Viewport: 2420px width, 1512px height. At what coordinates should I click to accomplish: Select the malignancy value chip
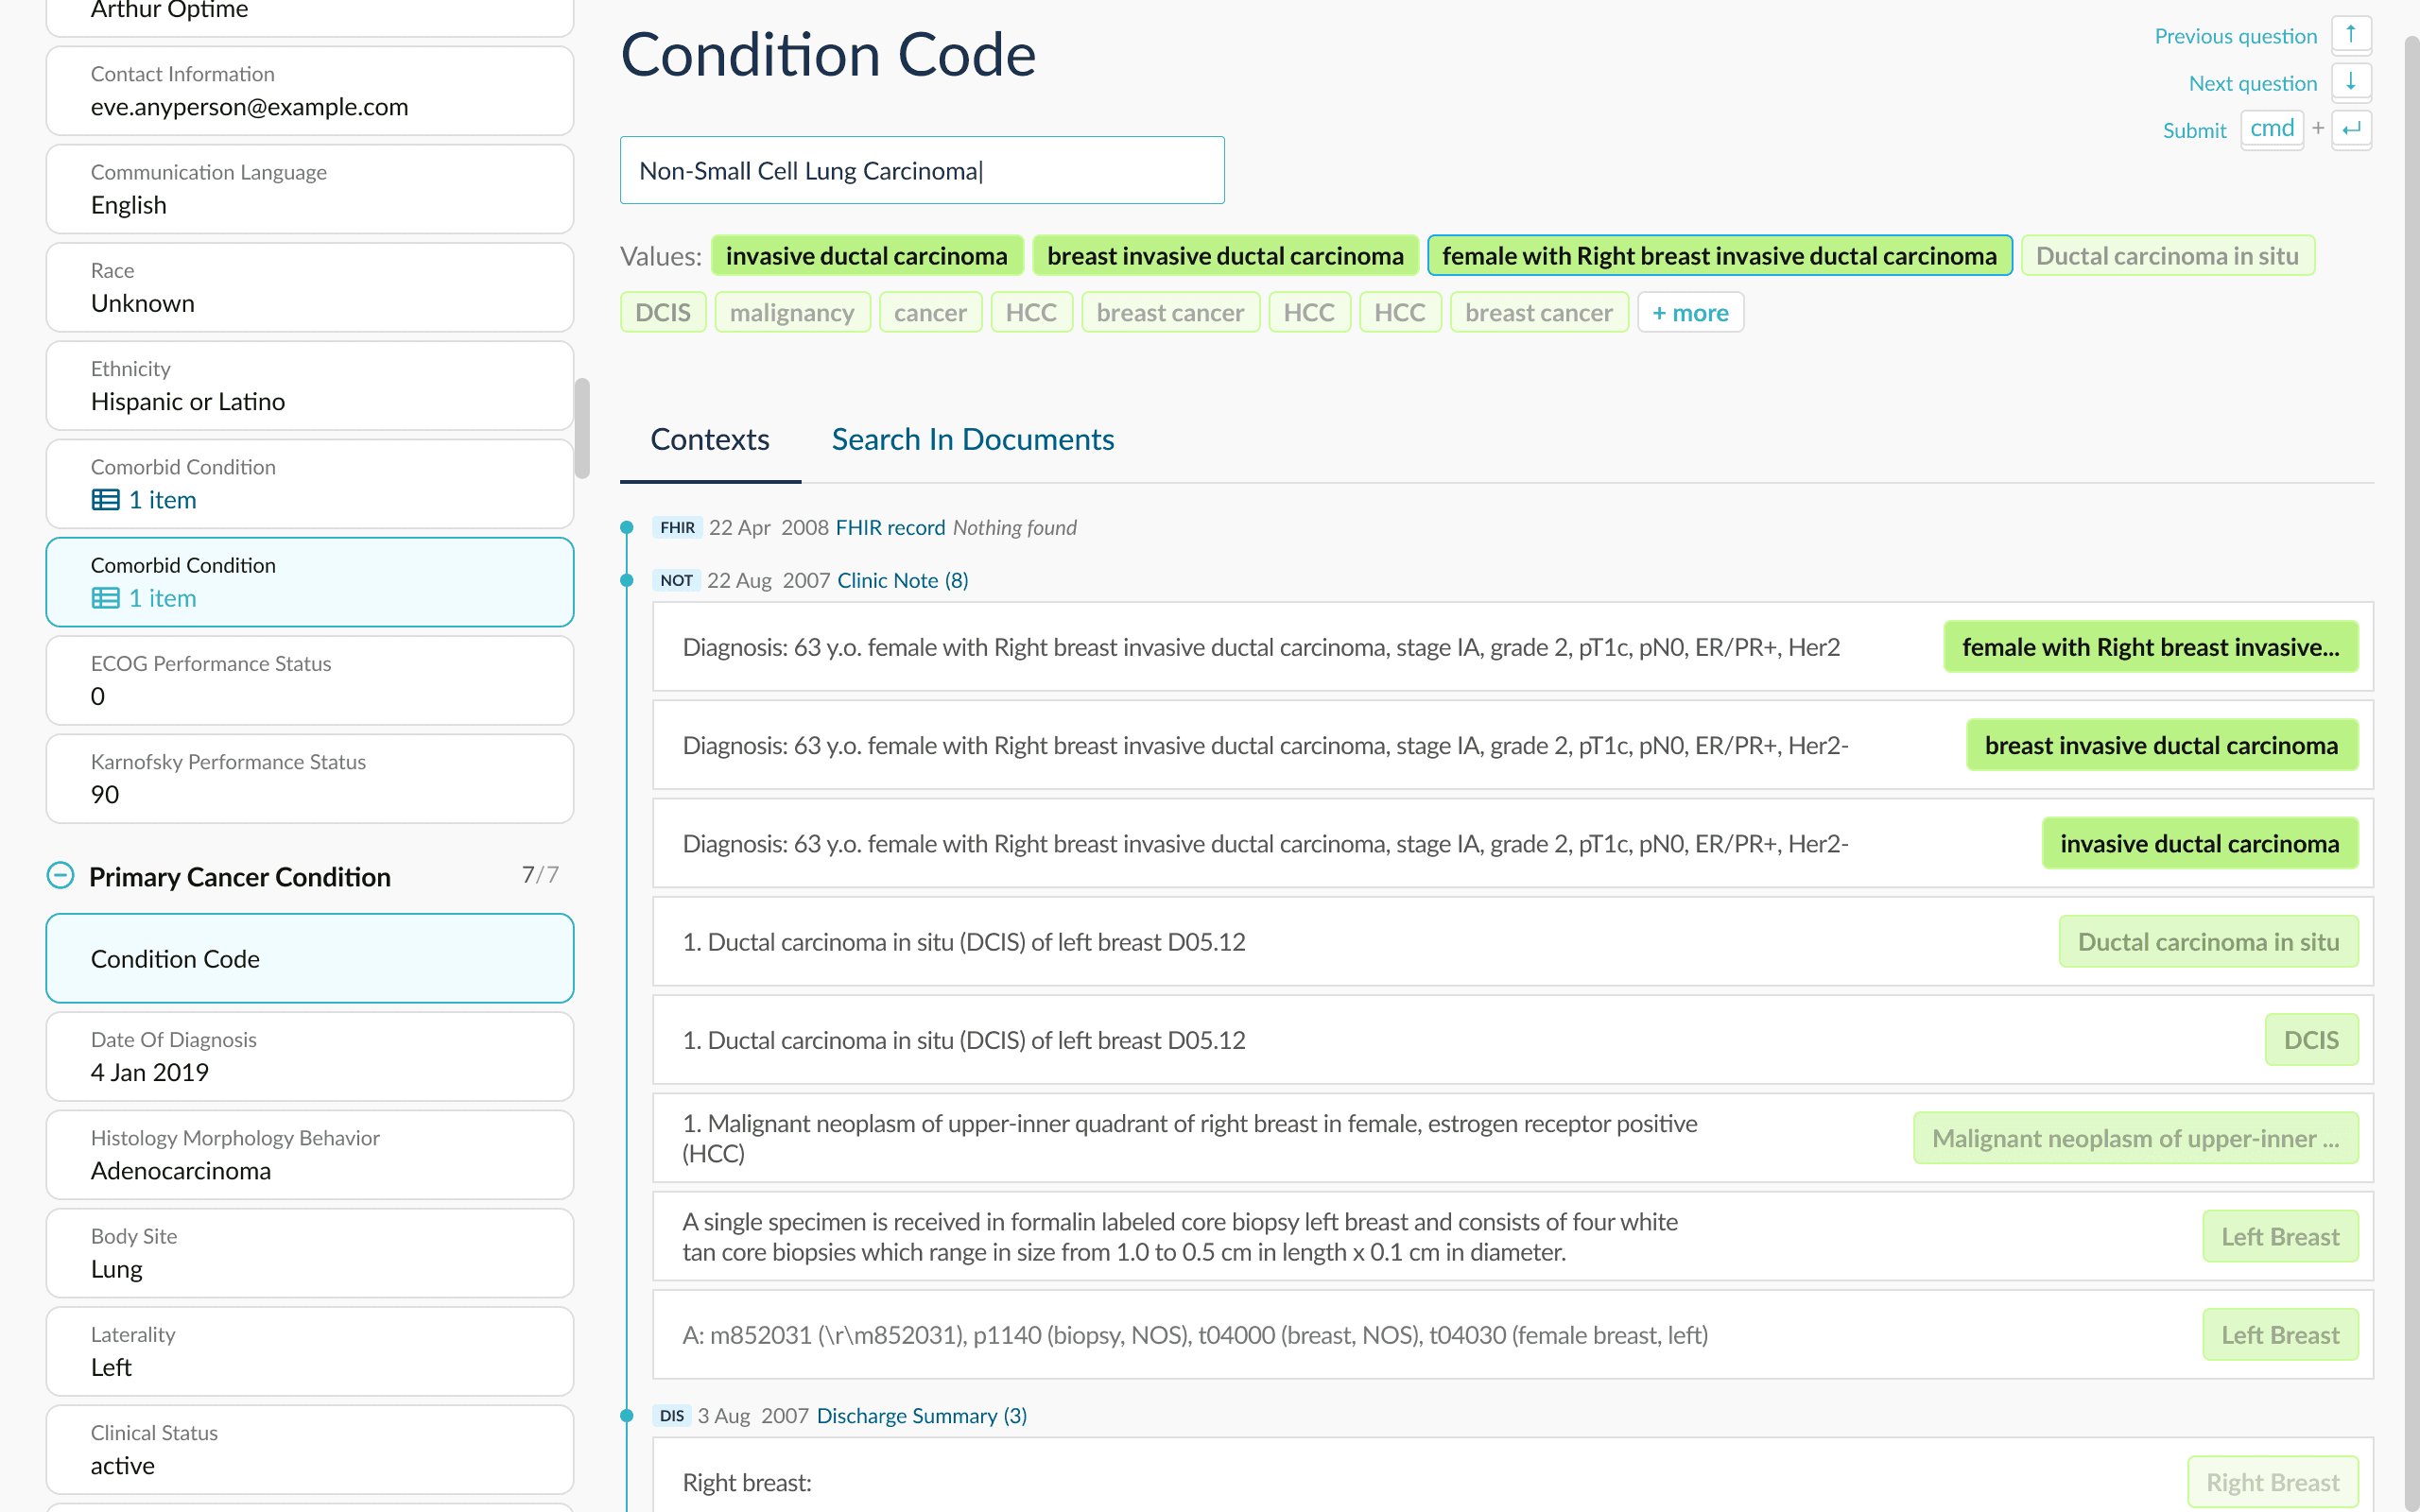(x=792, y=312)
